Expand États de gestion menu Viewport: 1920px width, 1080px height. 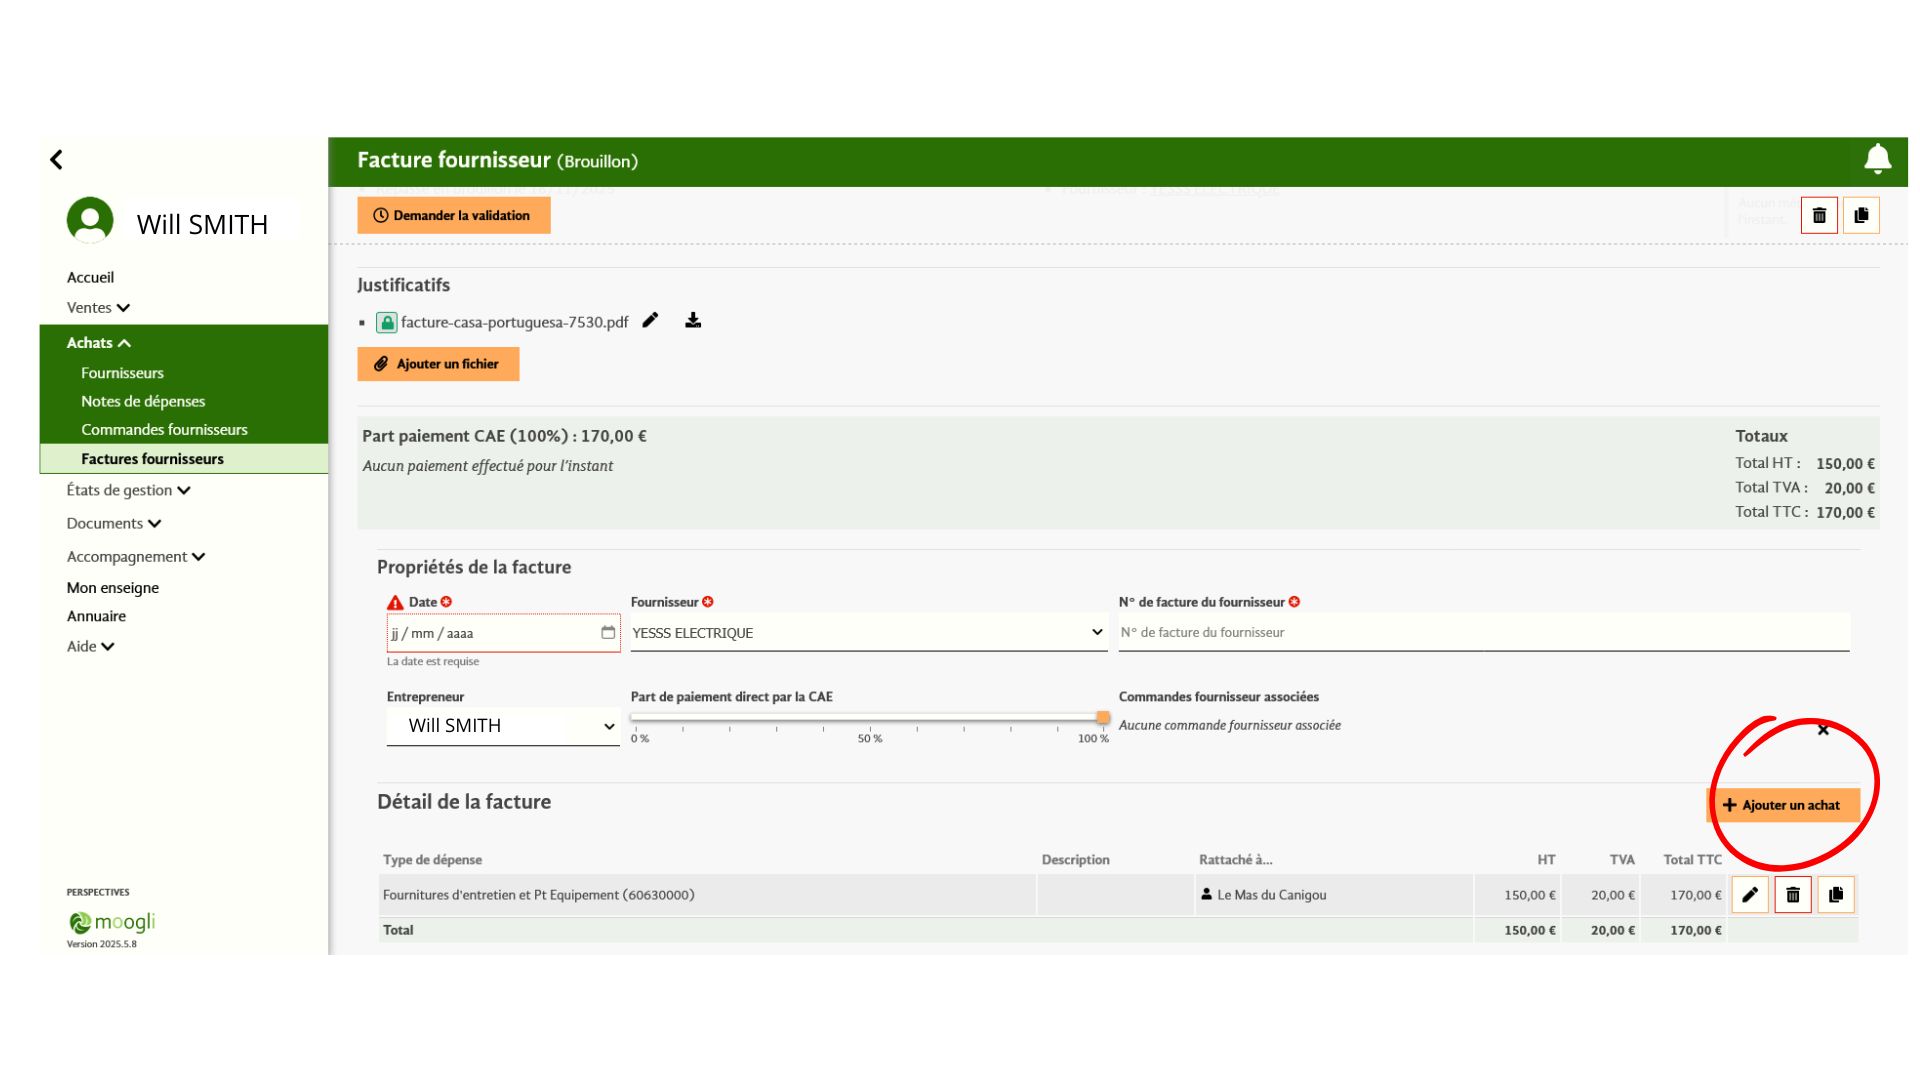(x=128, y=490)
